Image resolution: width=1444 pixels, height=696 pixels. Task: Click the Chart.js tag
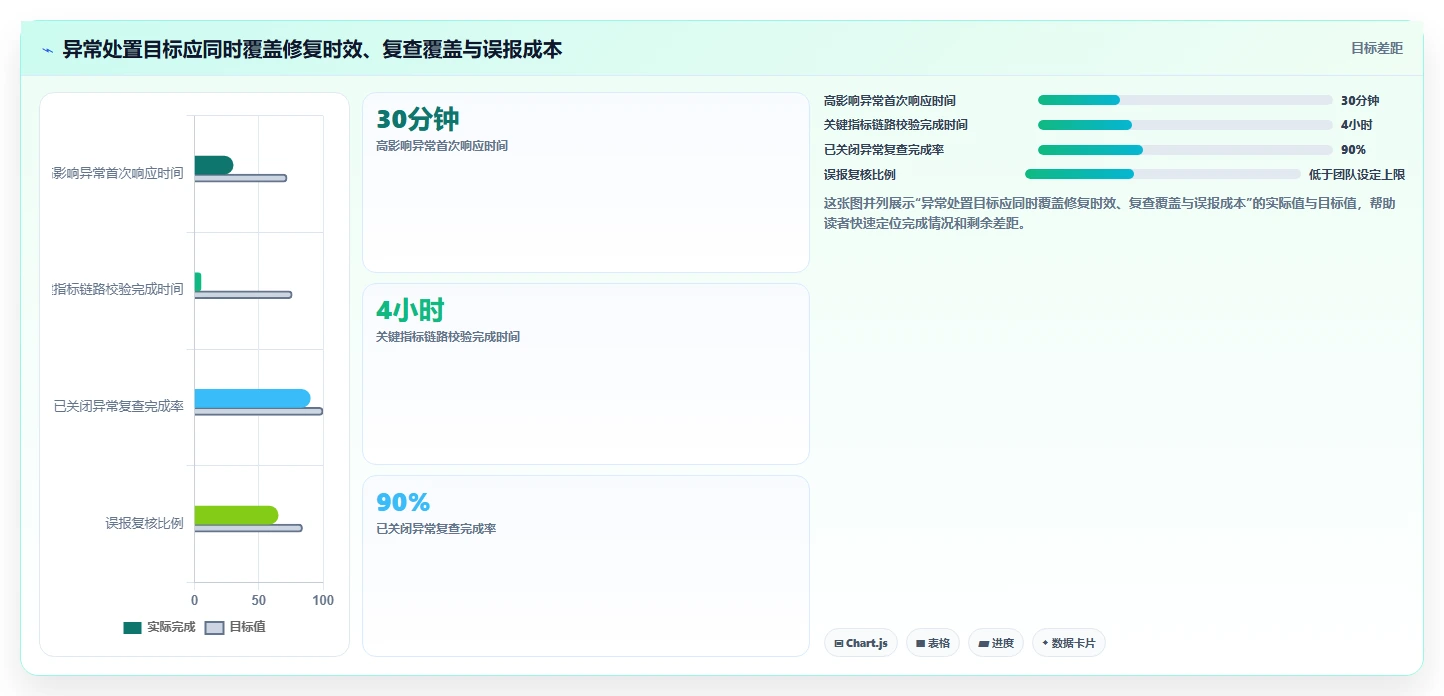point(861,643)
